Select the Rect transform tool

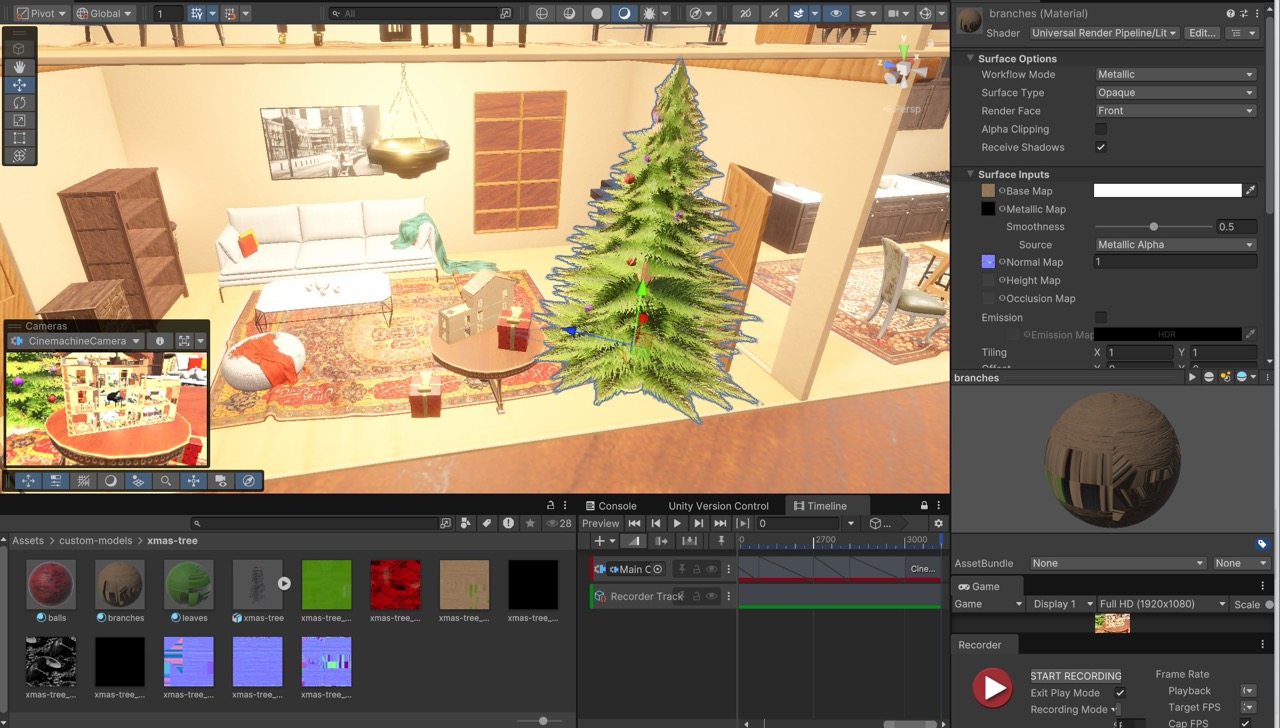[19, 139]
